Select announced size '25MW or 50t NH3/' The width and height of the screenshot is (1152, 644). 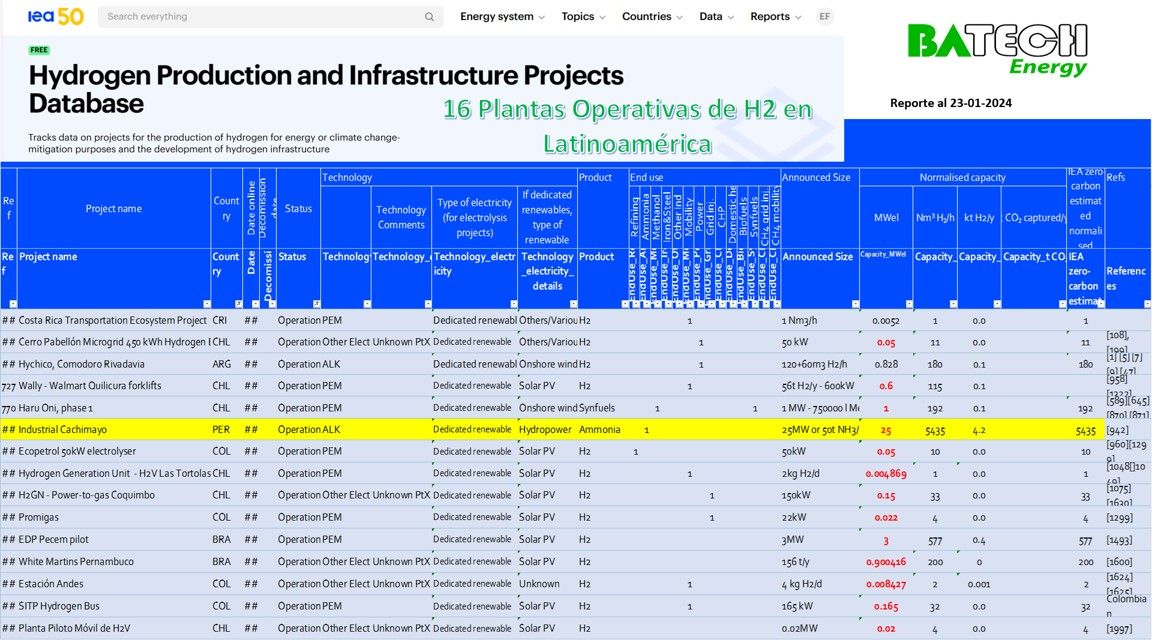tap(820, 430)
